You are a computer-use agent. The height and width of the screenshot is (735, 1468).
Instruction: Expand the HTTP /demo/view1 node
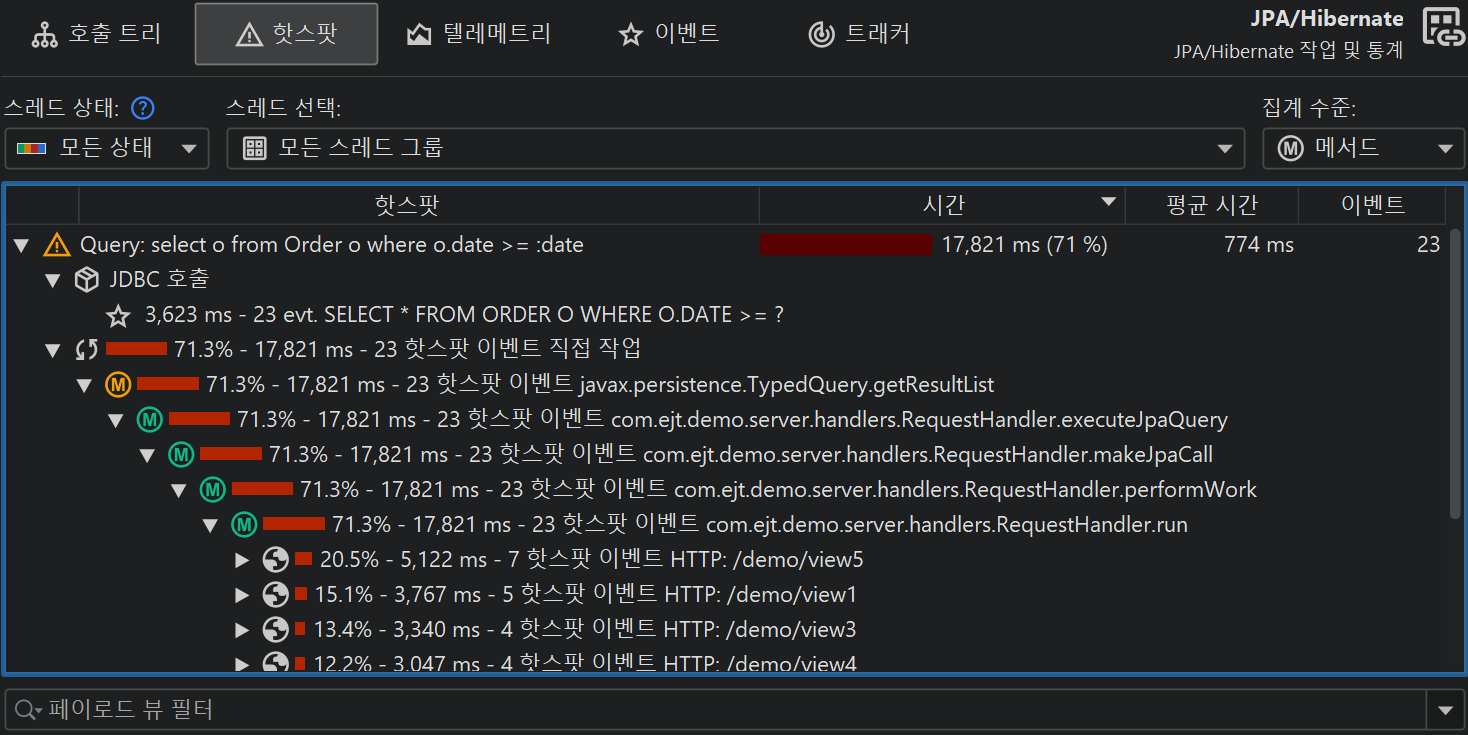241,595
